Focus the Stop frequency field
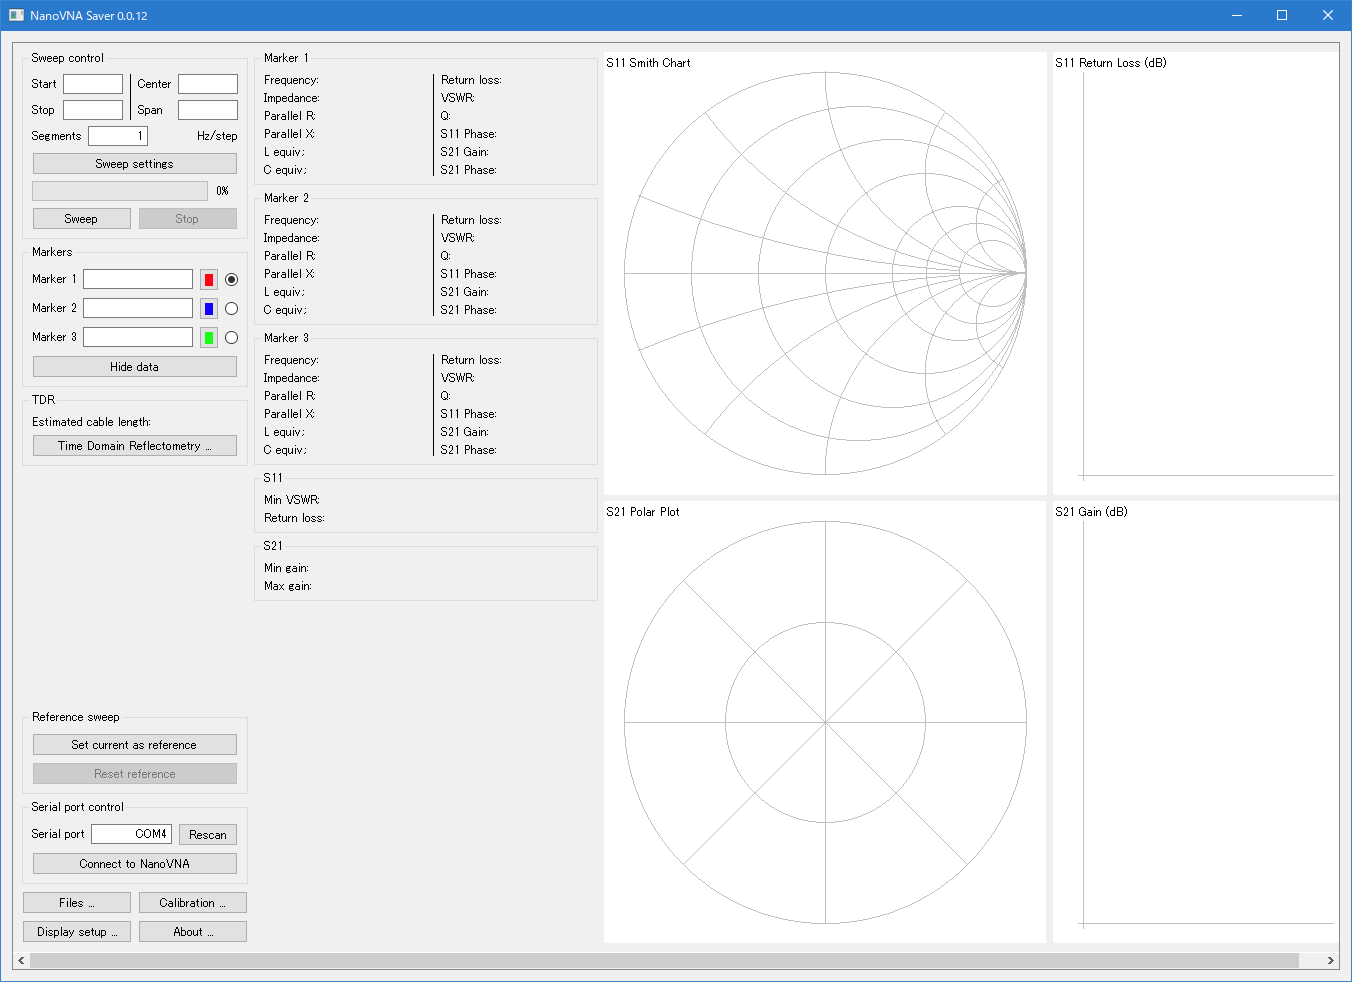This screenshot has width=1352, height=982. point(93,110)
